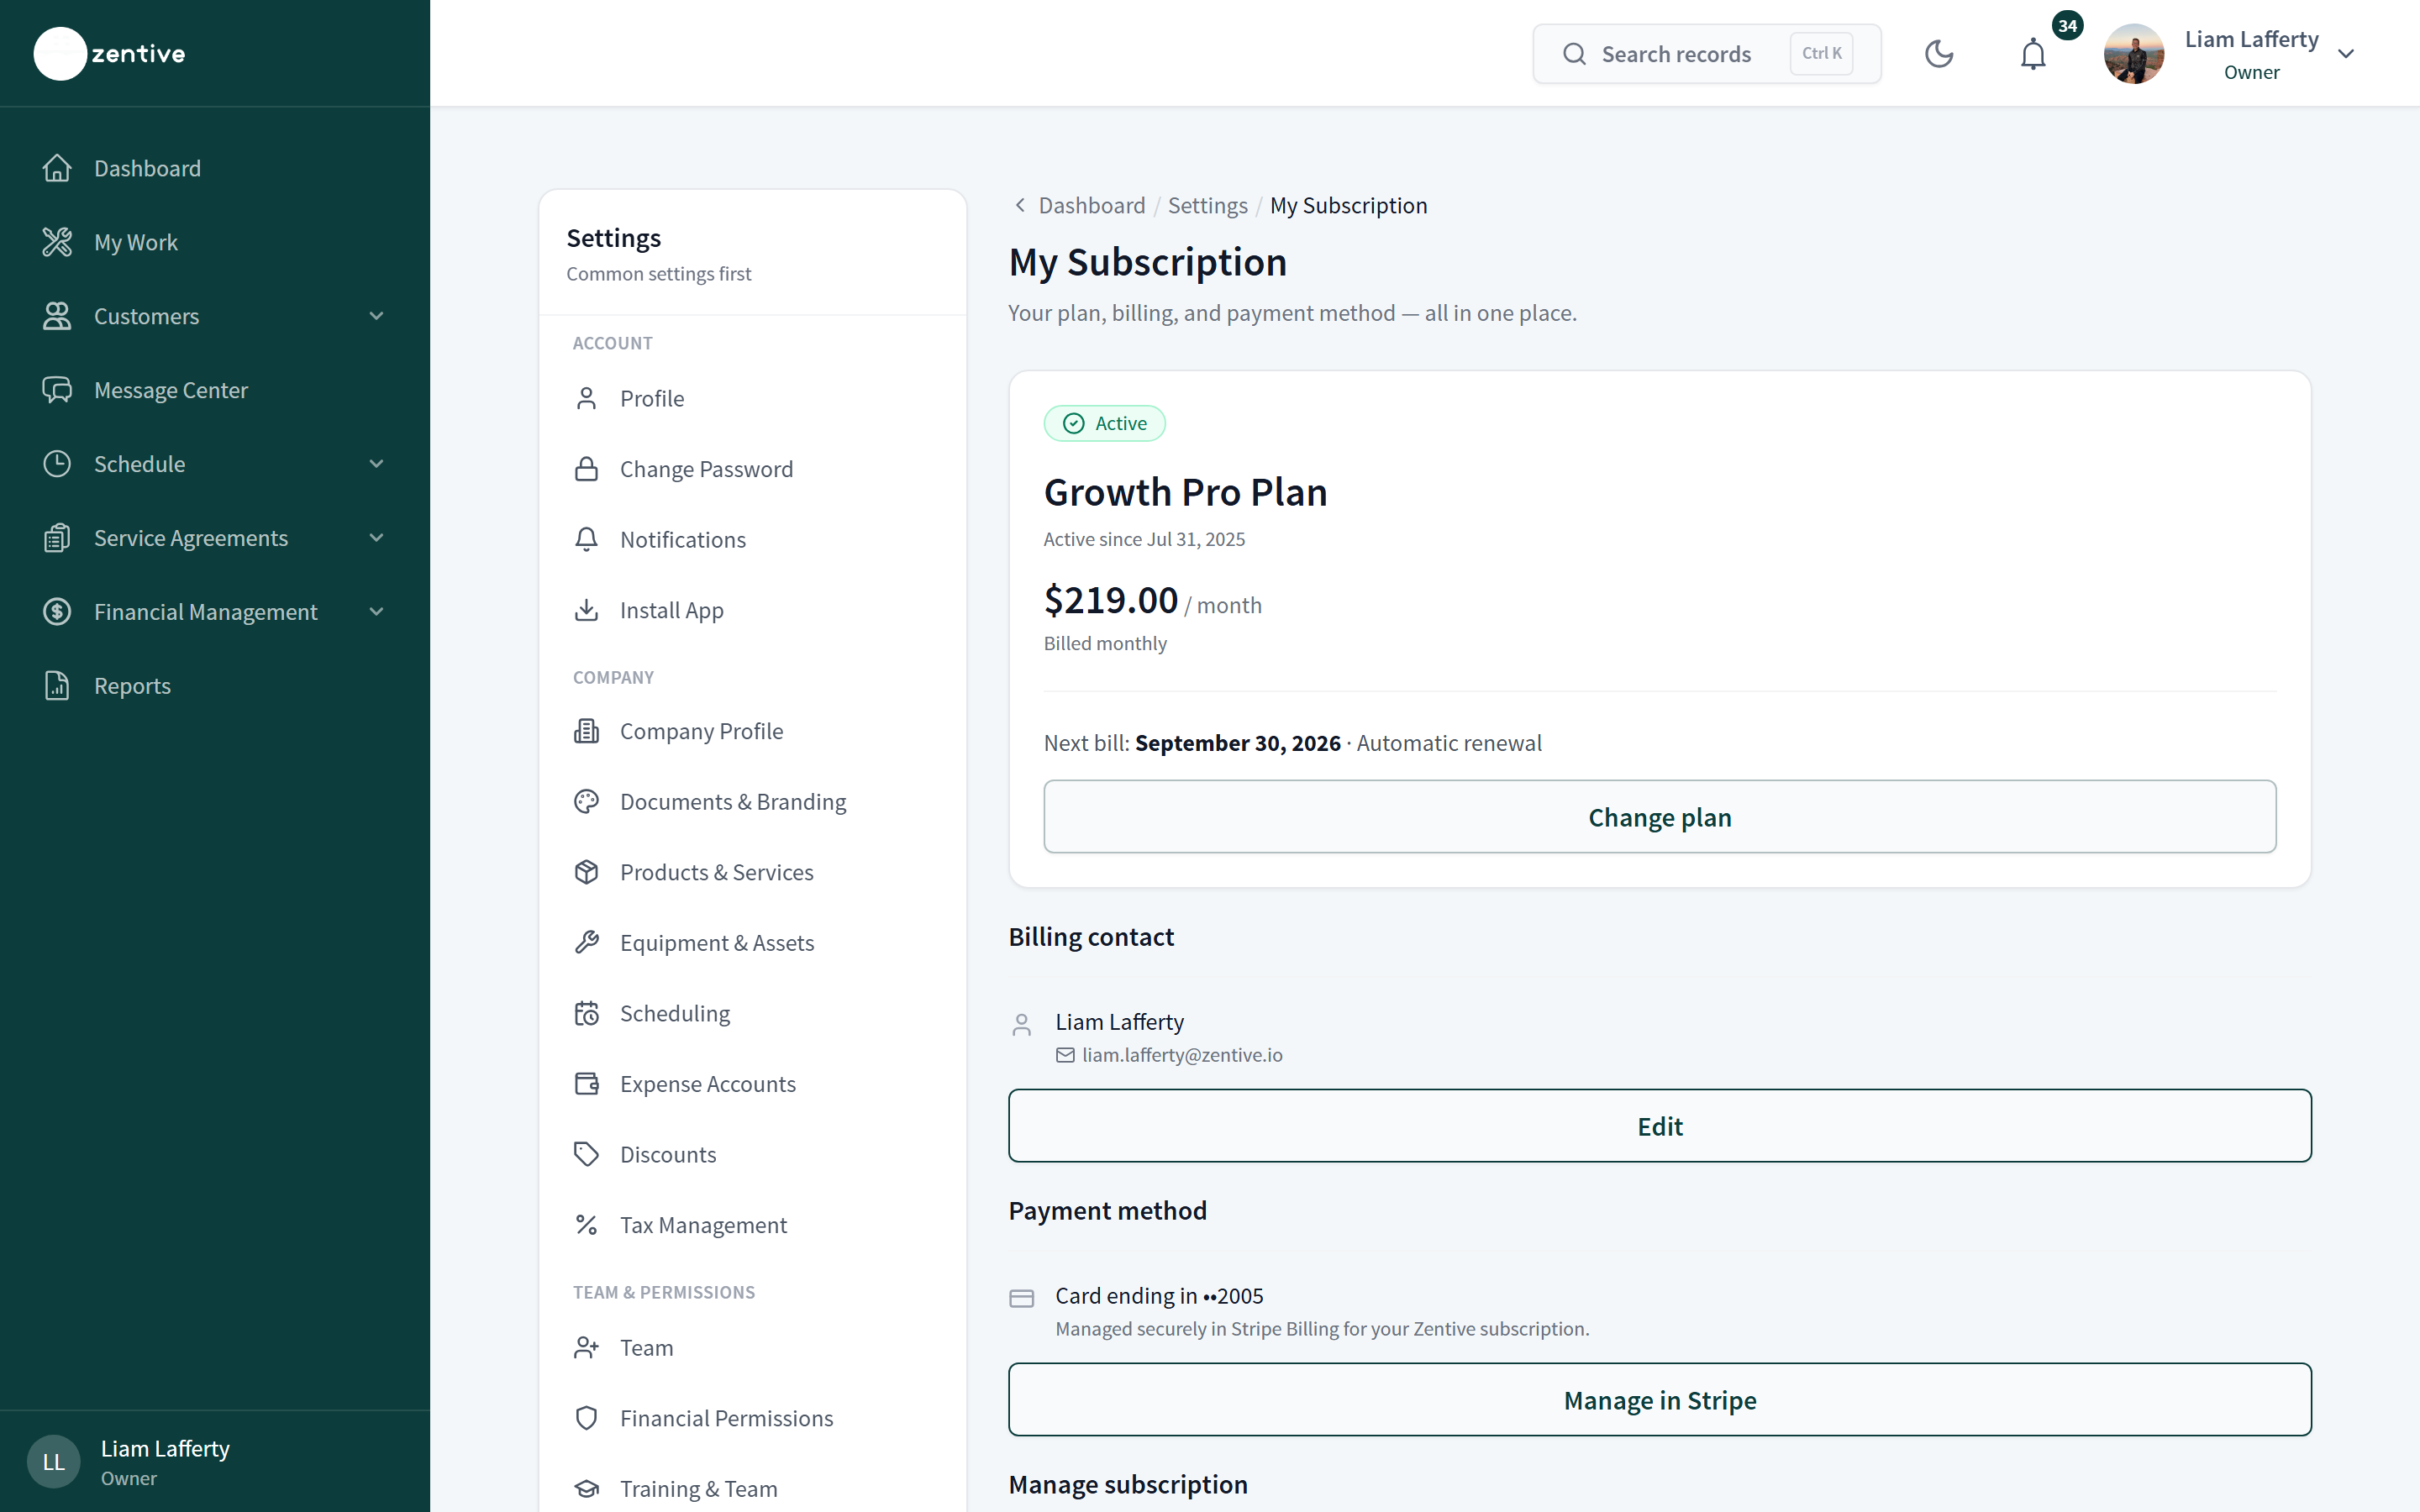Click the Team add-user icon
Screen dimensions: 2420x1512
point(587,1348)
